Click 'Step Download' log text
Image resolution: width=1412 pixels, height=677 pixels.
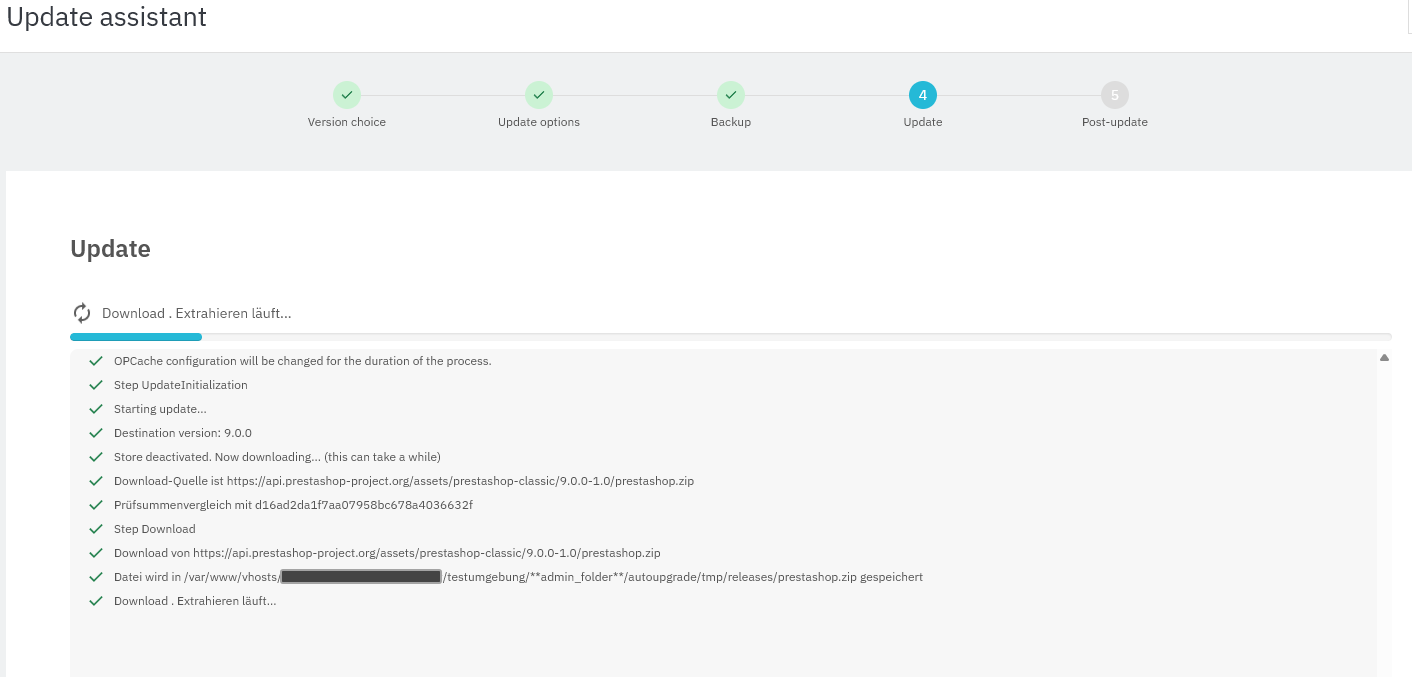[155, 529]
